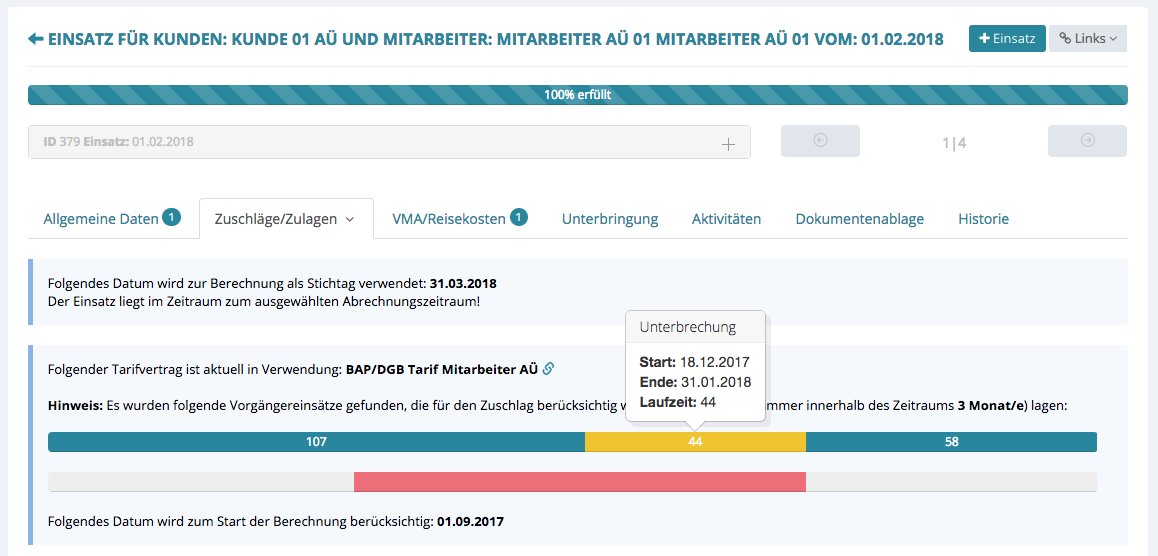This screenshot has width=1158, height=556.
Task: Open the Tarifvertrag link icon
Action: (548, 369)
